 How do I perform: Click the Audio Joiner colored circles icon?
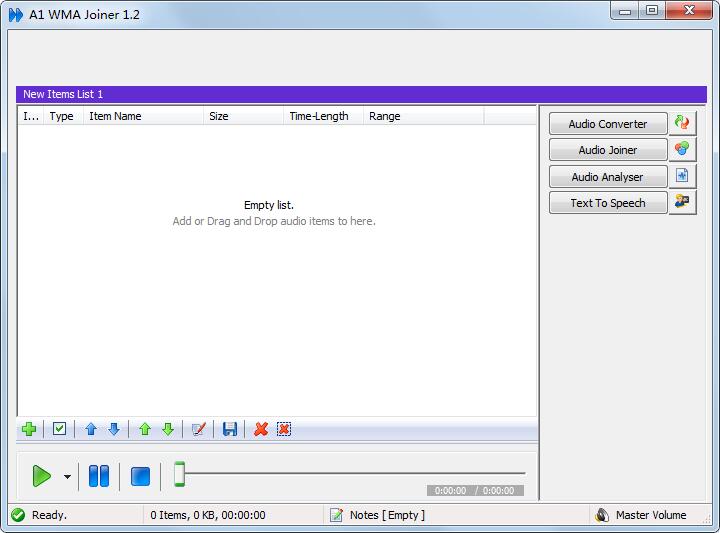coord(682,150)
